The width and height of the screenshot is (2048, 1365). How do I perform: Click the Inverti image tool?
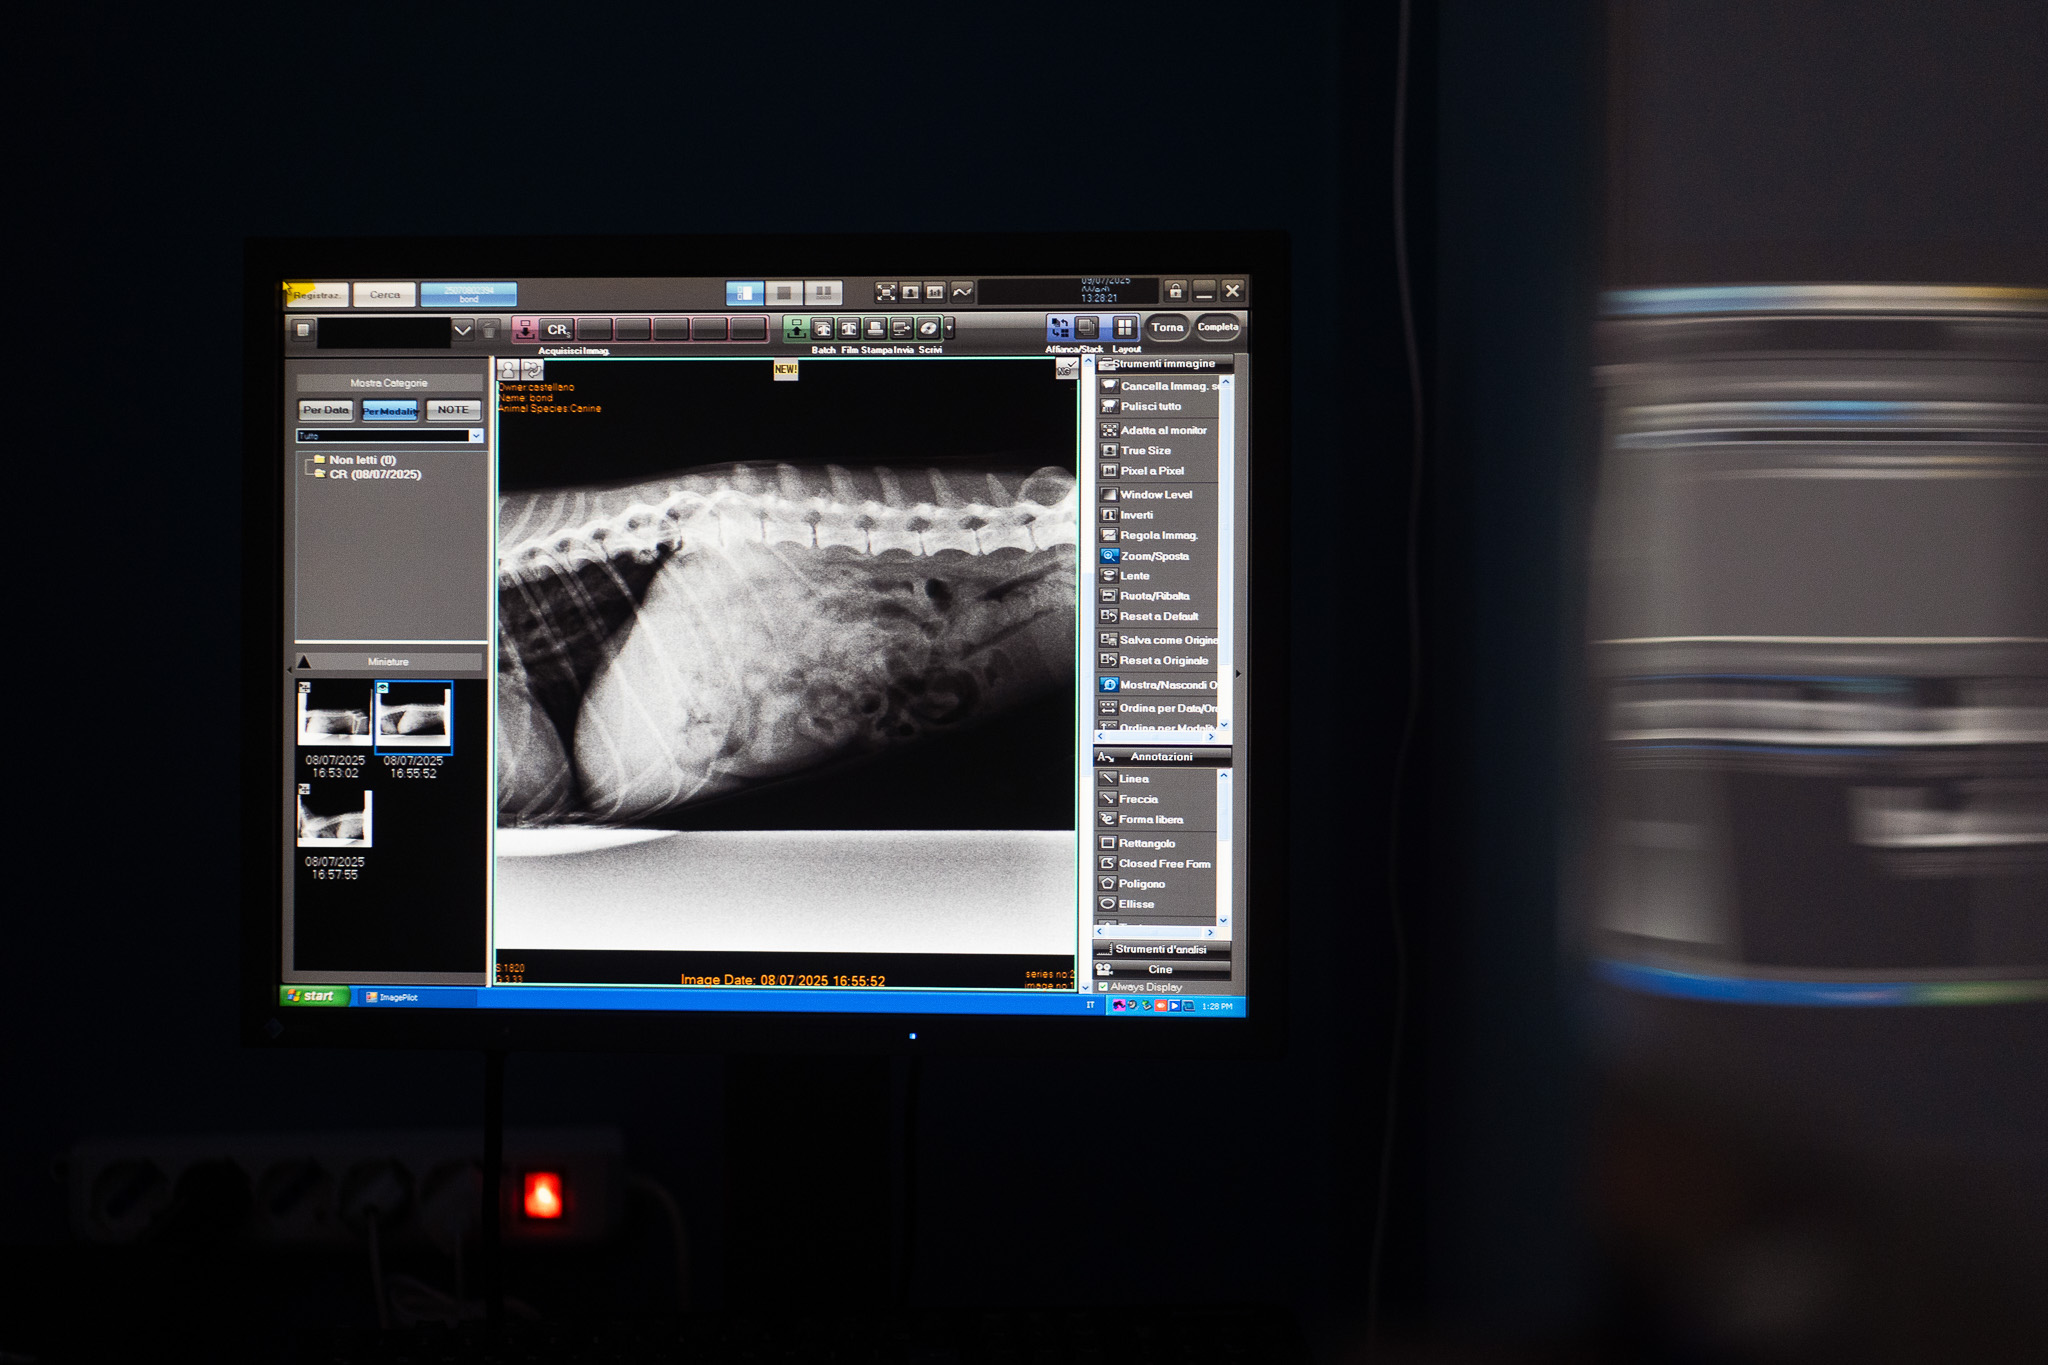coord(1136,515)
